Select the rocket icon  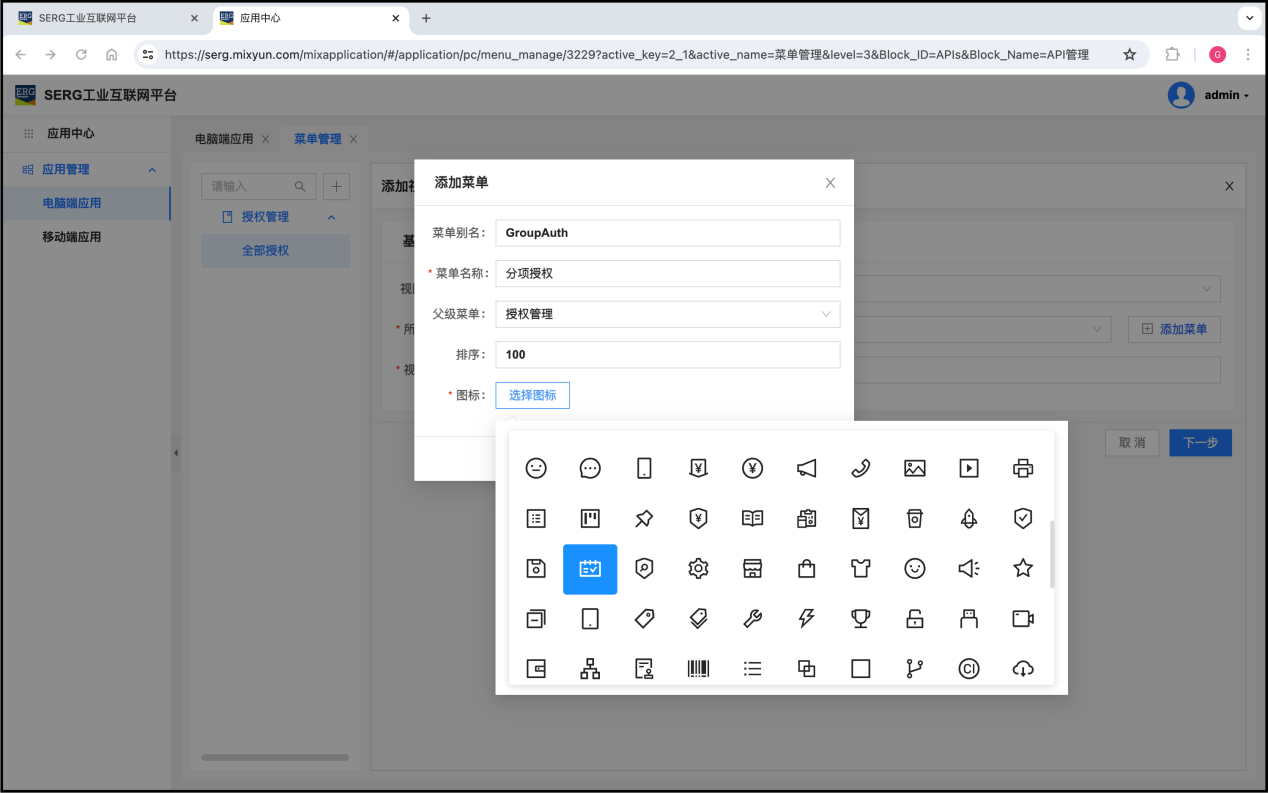pyautogui.click(x=968, y=518)
